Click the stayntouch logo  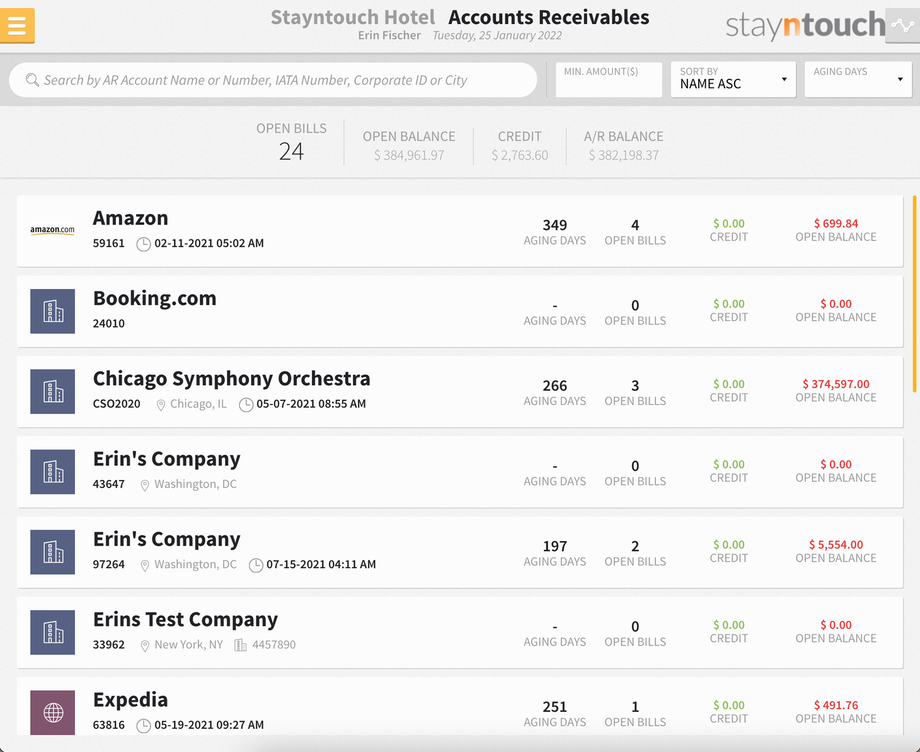click(805, 25)
